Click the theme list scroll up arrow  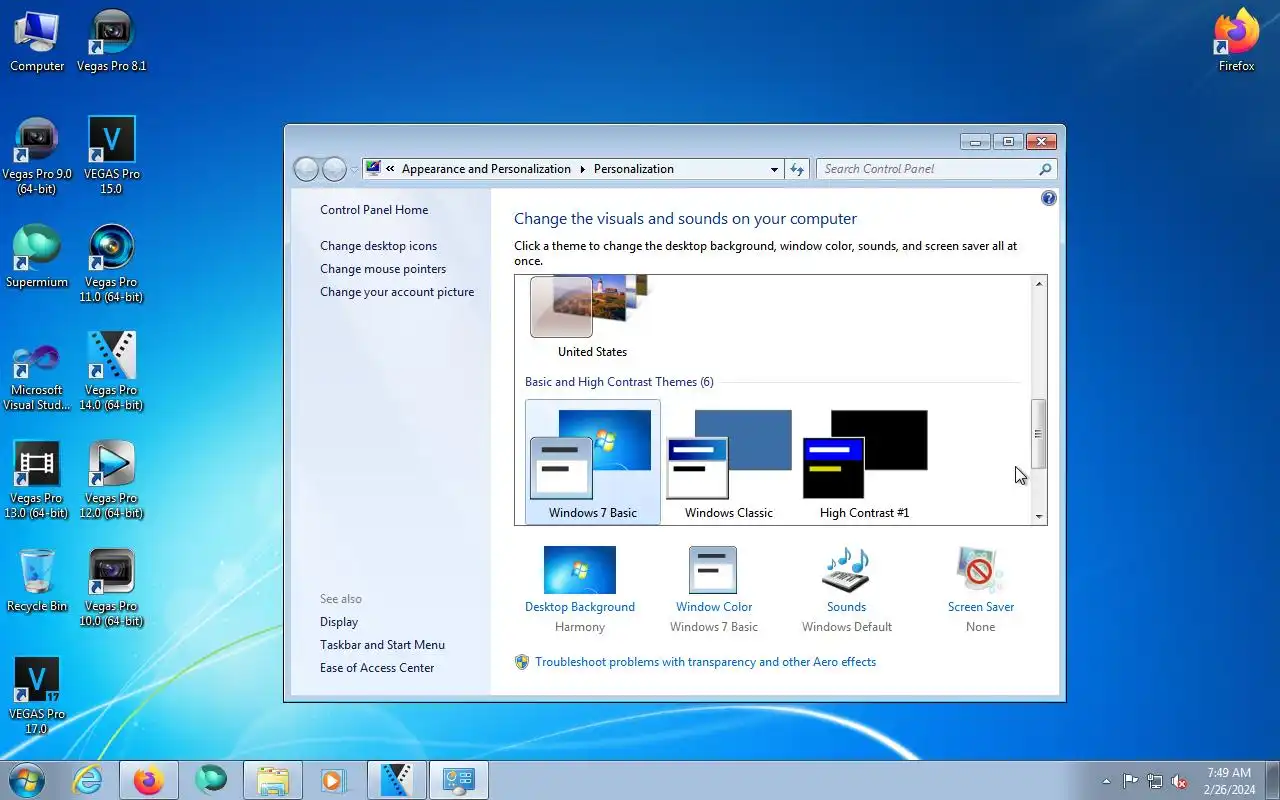(x=1039, y=284)
